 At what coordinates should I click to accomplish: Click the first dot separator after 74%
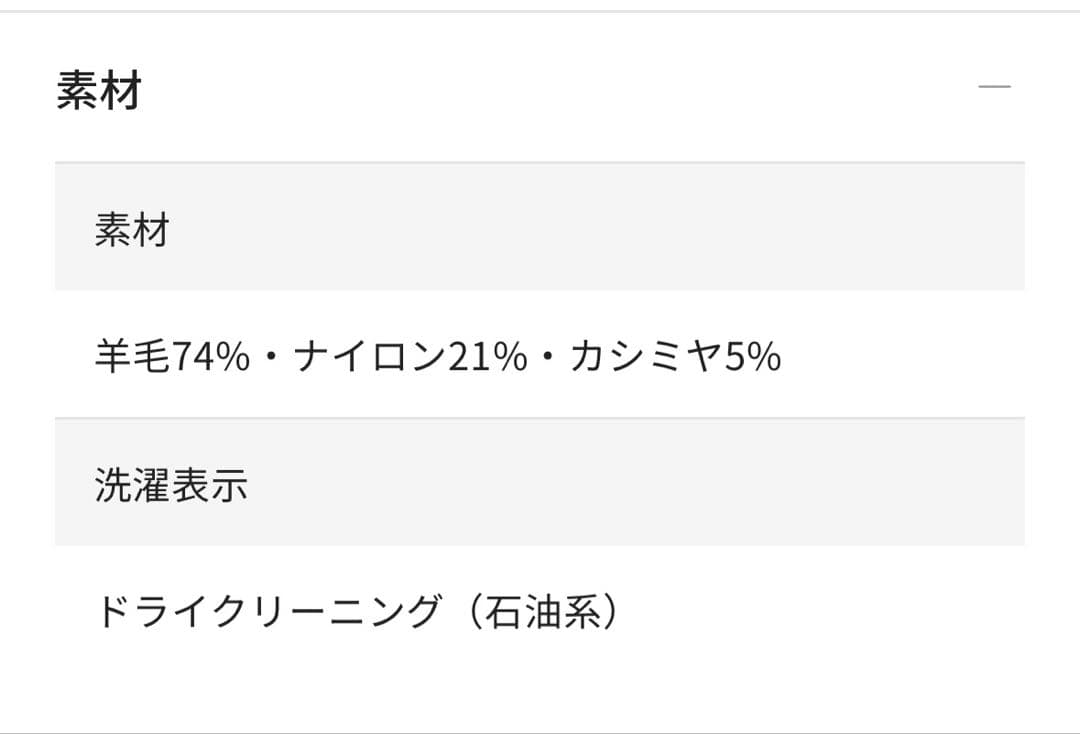tap(271, 358)
